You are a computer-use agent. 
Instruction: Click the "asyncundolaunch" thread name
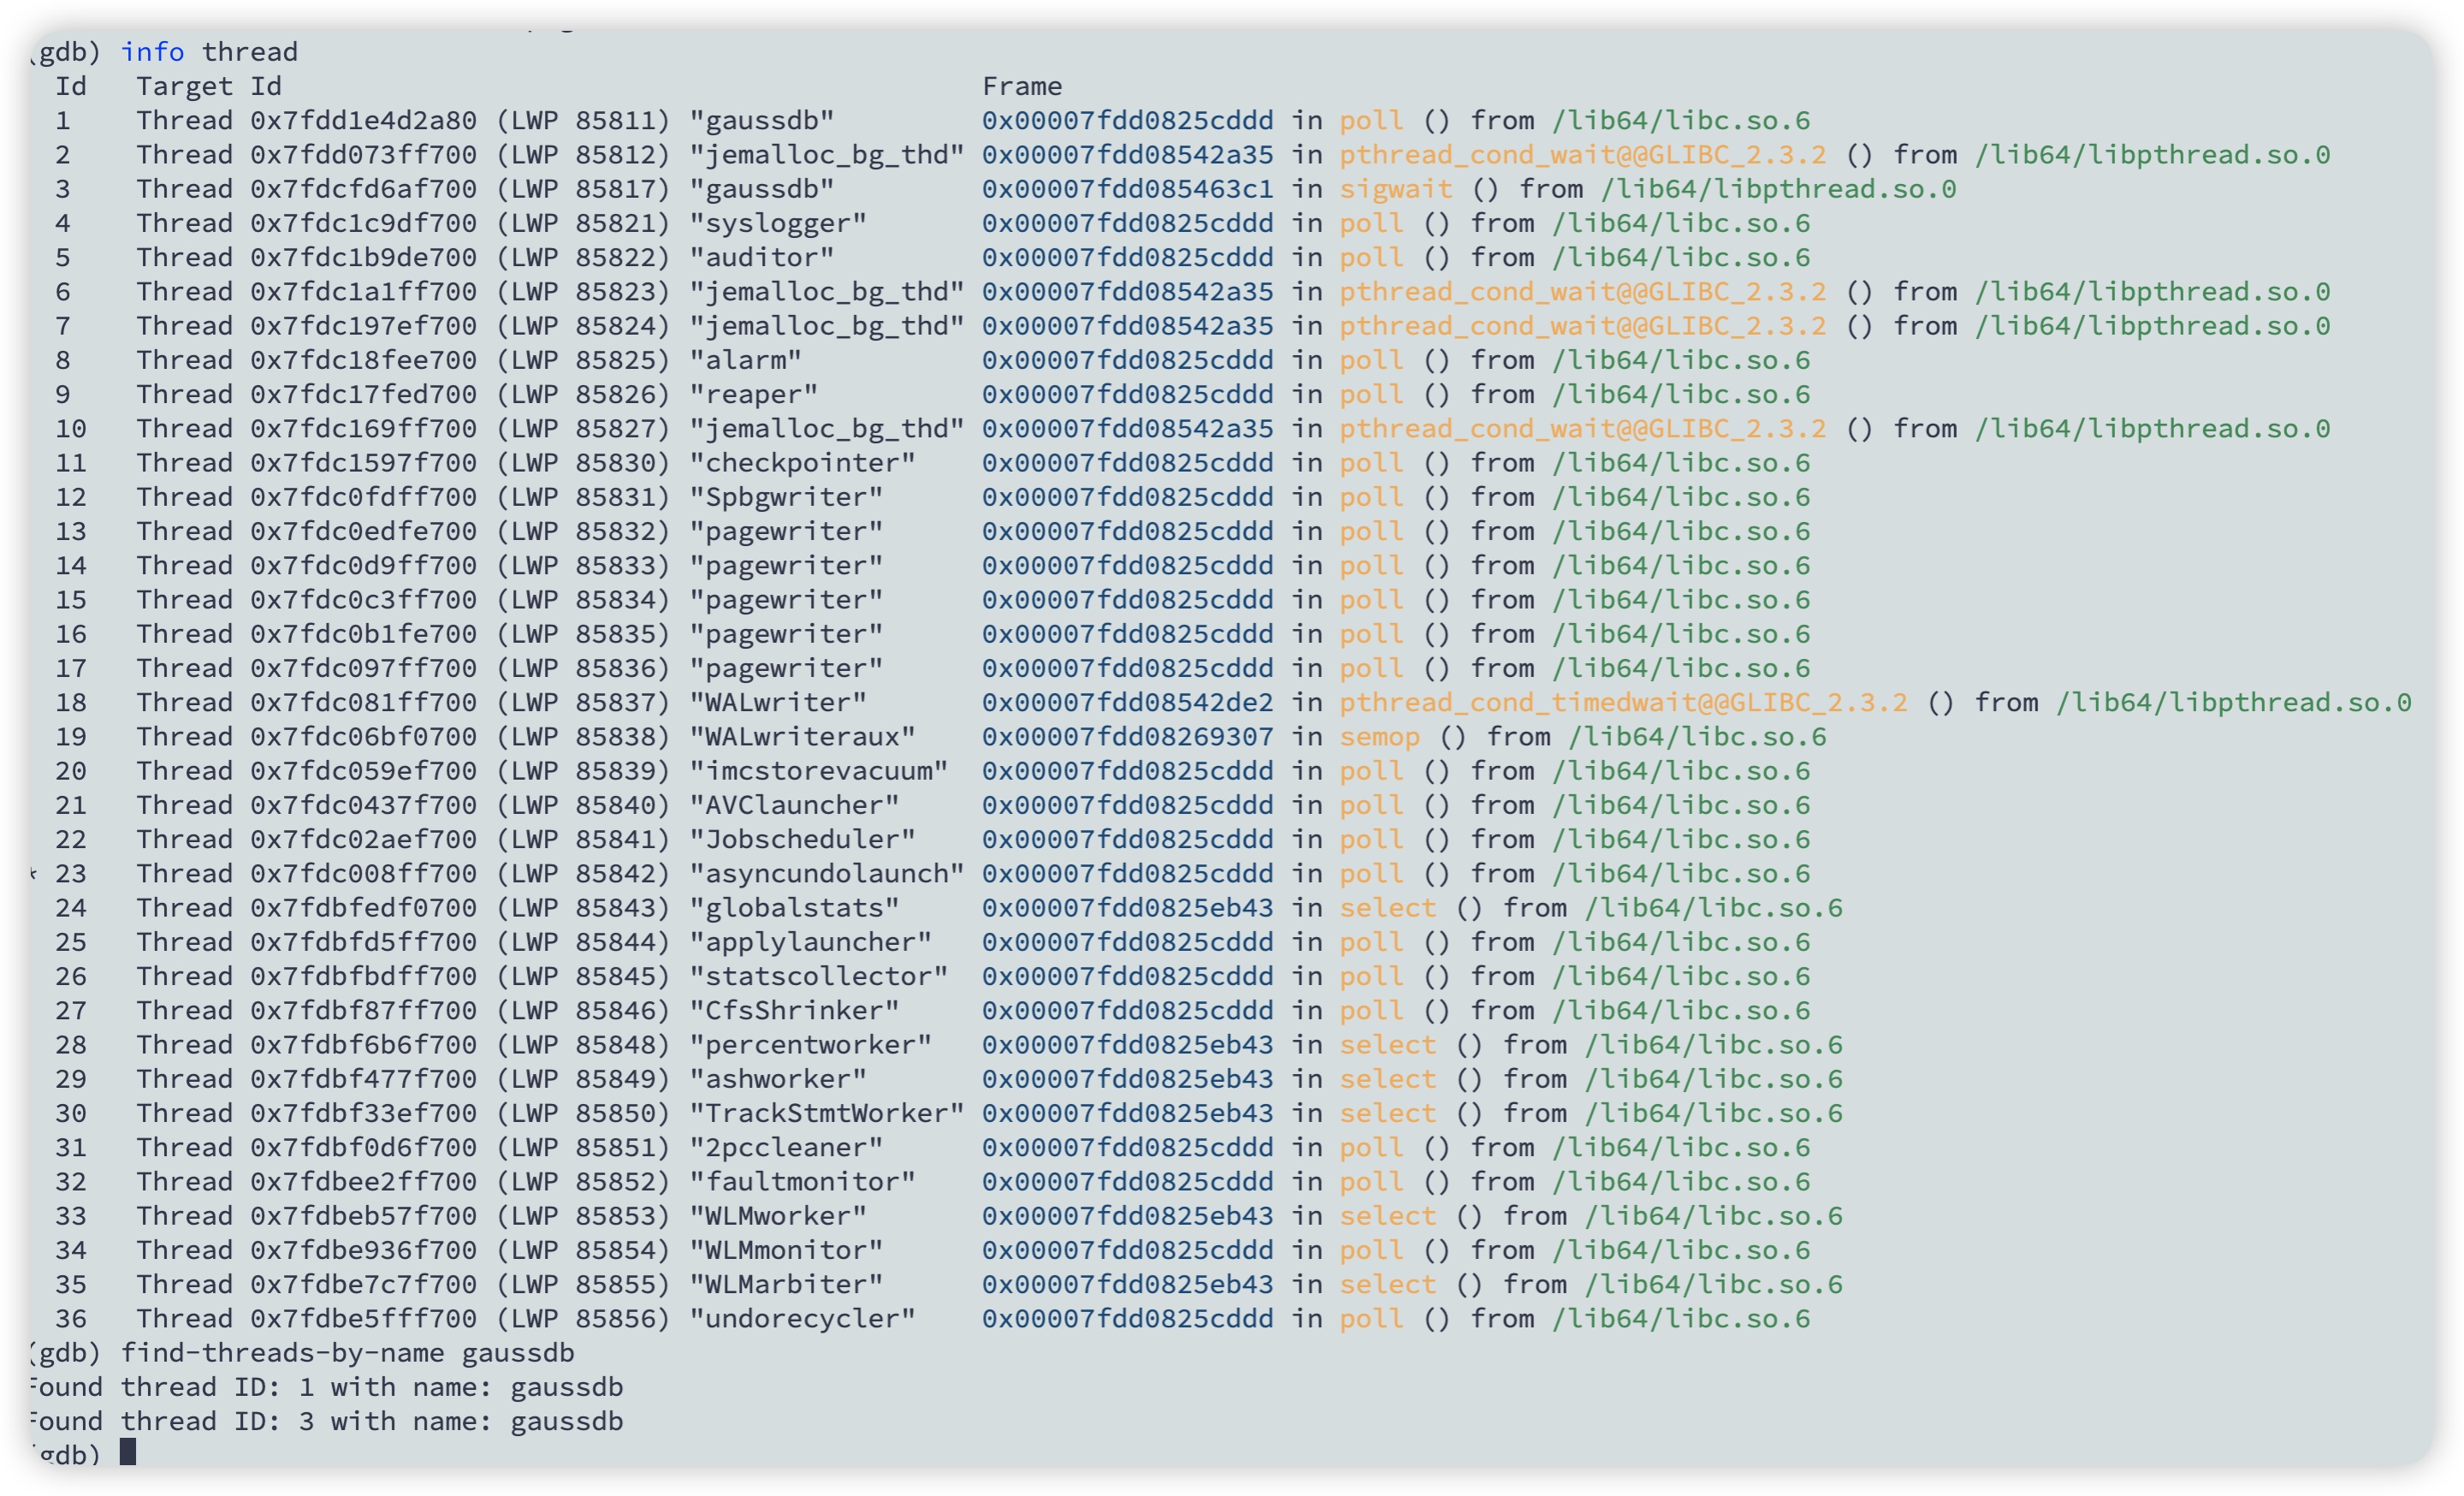click(826, 874)
